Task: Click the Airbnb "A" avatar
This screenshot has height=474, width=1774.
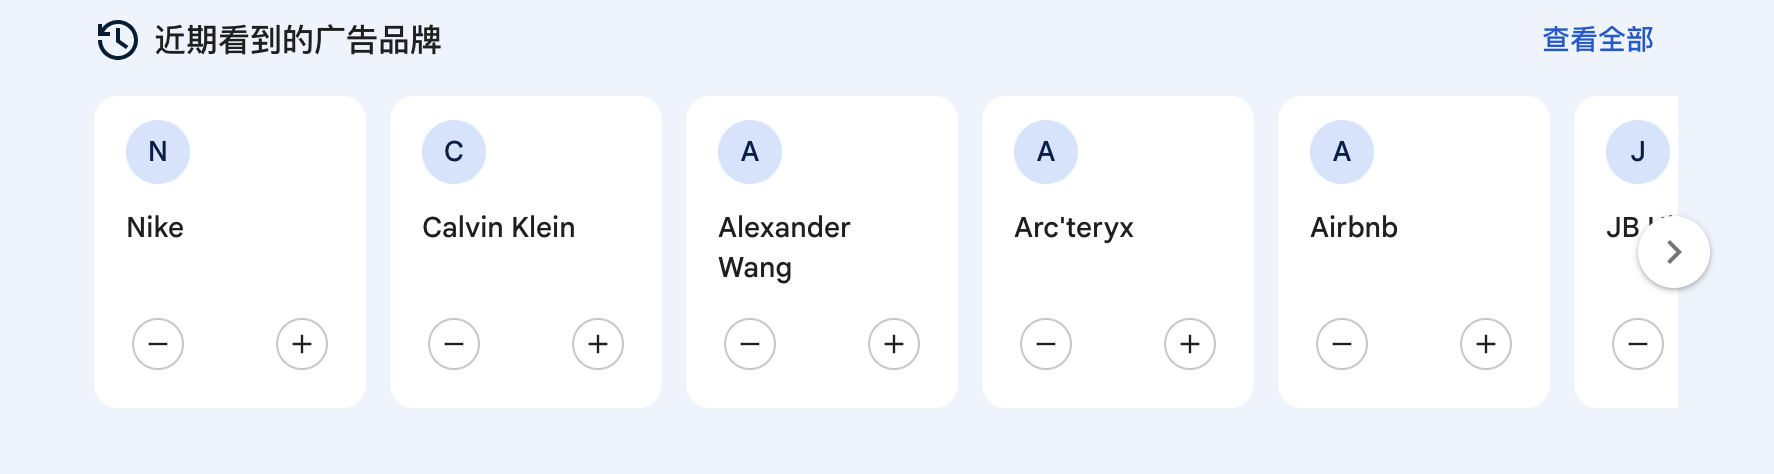Action: click(1342, 152)
